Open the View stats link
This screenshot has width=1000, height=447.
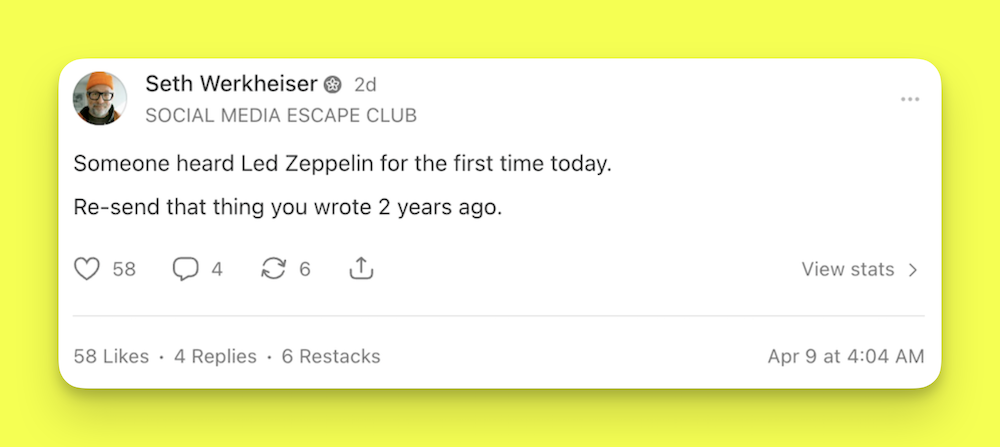[848, 269]
